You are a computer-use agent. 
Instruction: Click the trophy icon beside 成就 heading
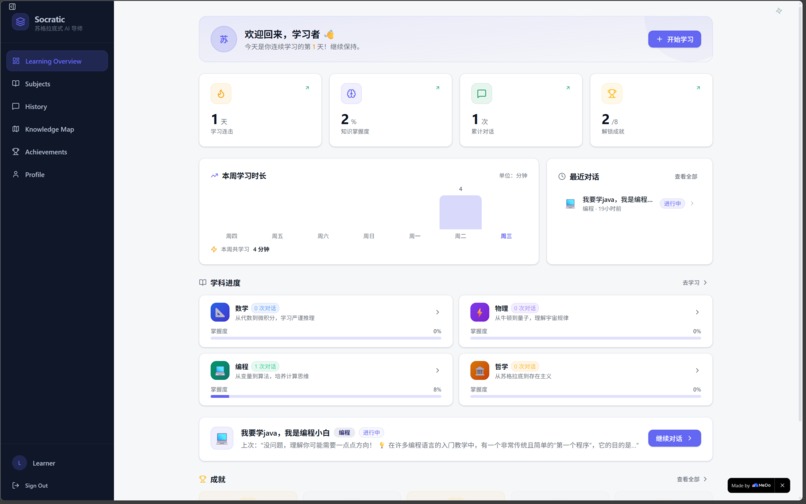[203, 479]
